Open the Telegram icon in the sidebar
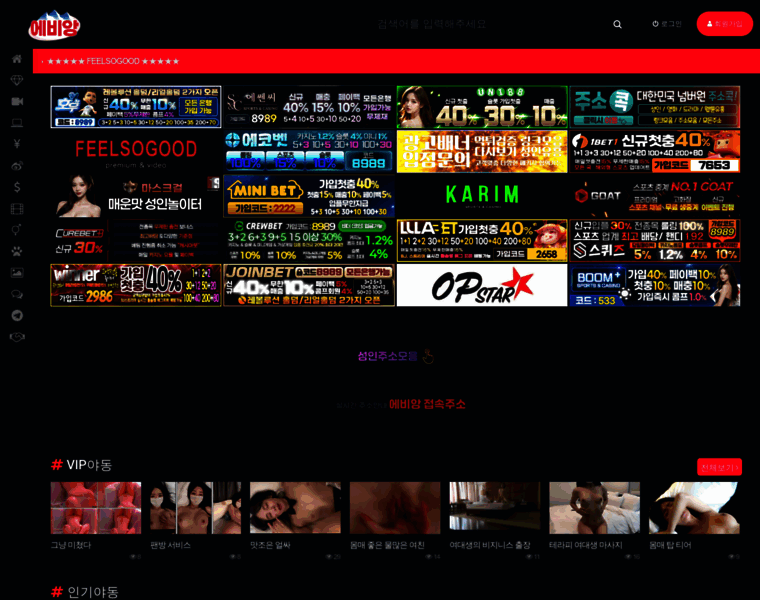The image size is (760, 600). [x=17, y=316]
